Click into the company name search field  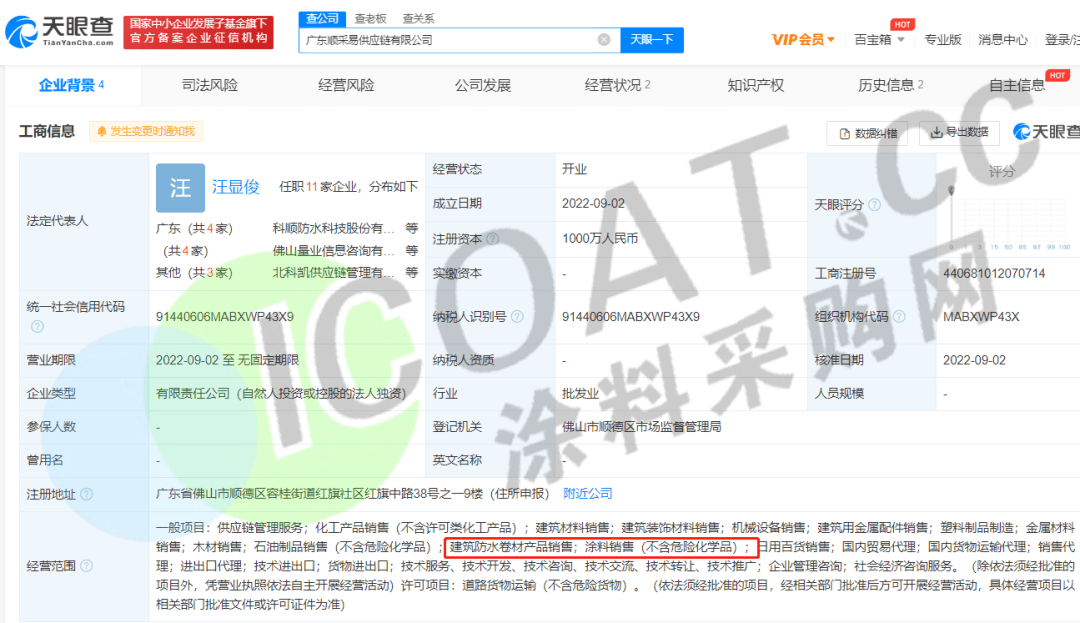coord(450,40)
